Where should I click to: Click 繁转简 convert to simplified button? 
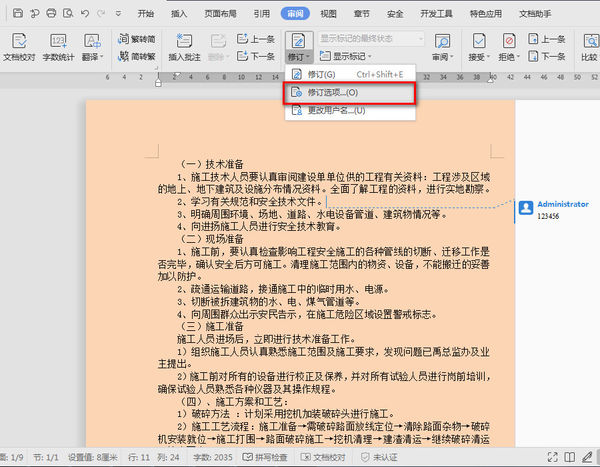(140, 38)
